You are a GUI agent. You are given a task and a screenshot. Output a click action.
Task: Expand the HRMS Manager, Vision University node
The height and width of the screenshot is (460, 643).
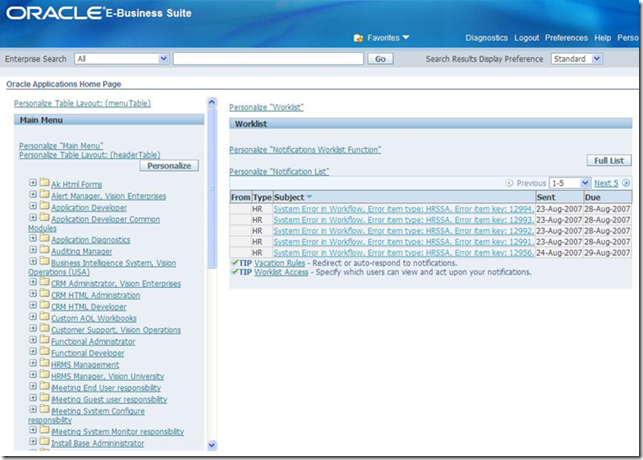pos(33,374)
